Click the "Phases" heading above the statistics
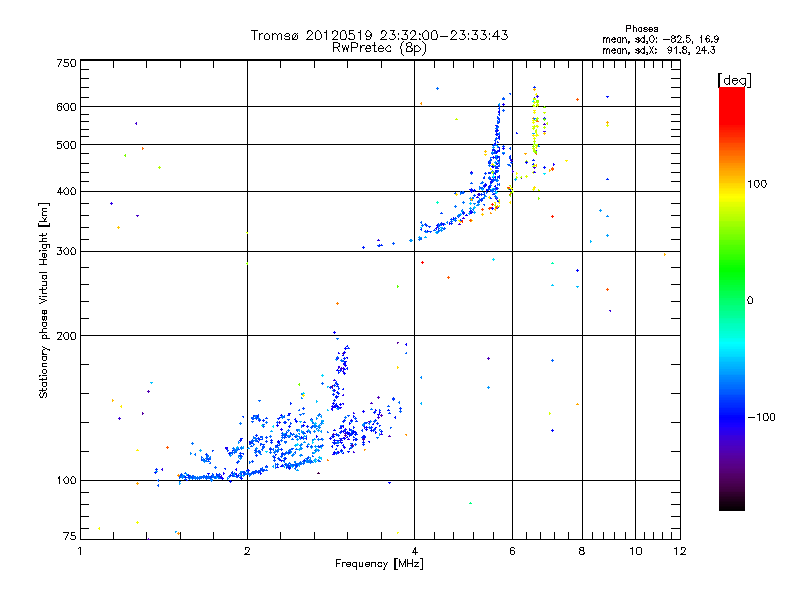This screenshot has width=800, height=600. 641,29
